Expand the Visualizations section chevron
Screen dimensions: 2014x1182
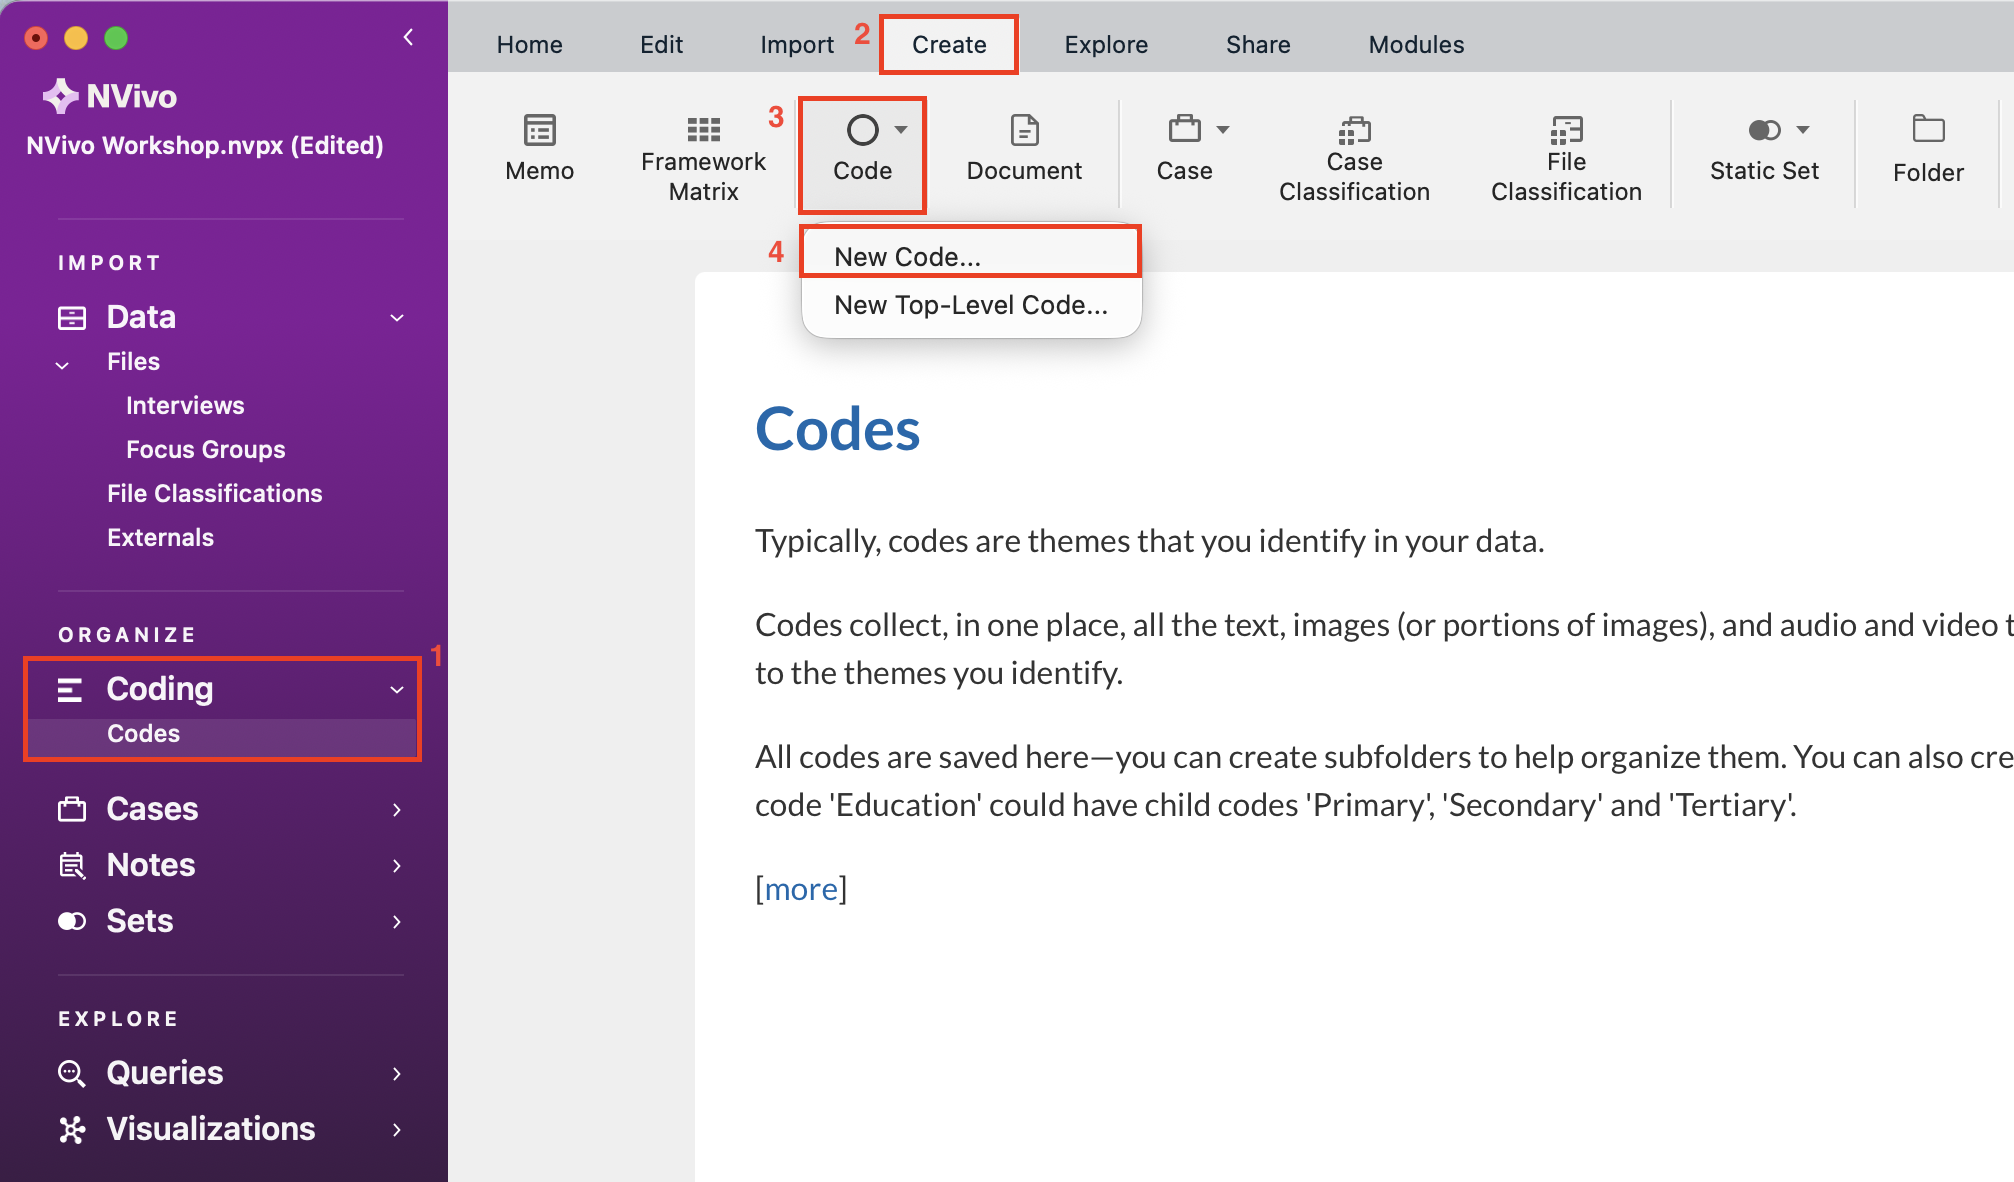[x=397, y=1130]
